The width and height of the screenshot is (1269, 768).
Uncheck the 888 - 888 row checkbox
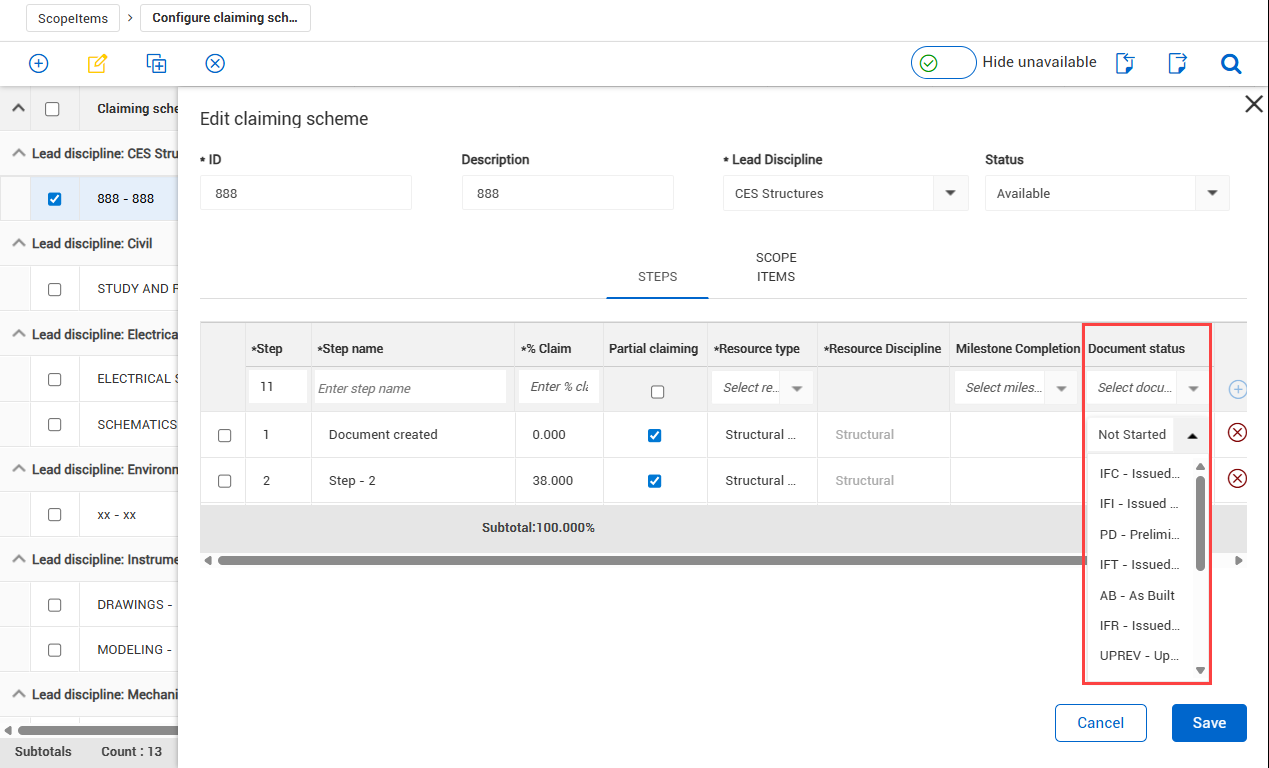coord(55,199)
